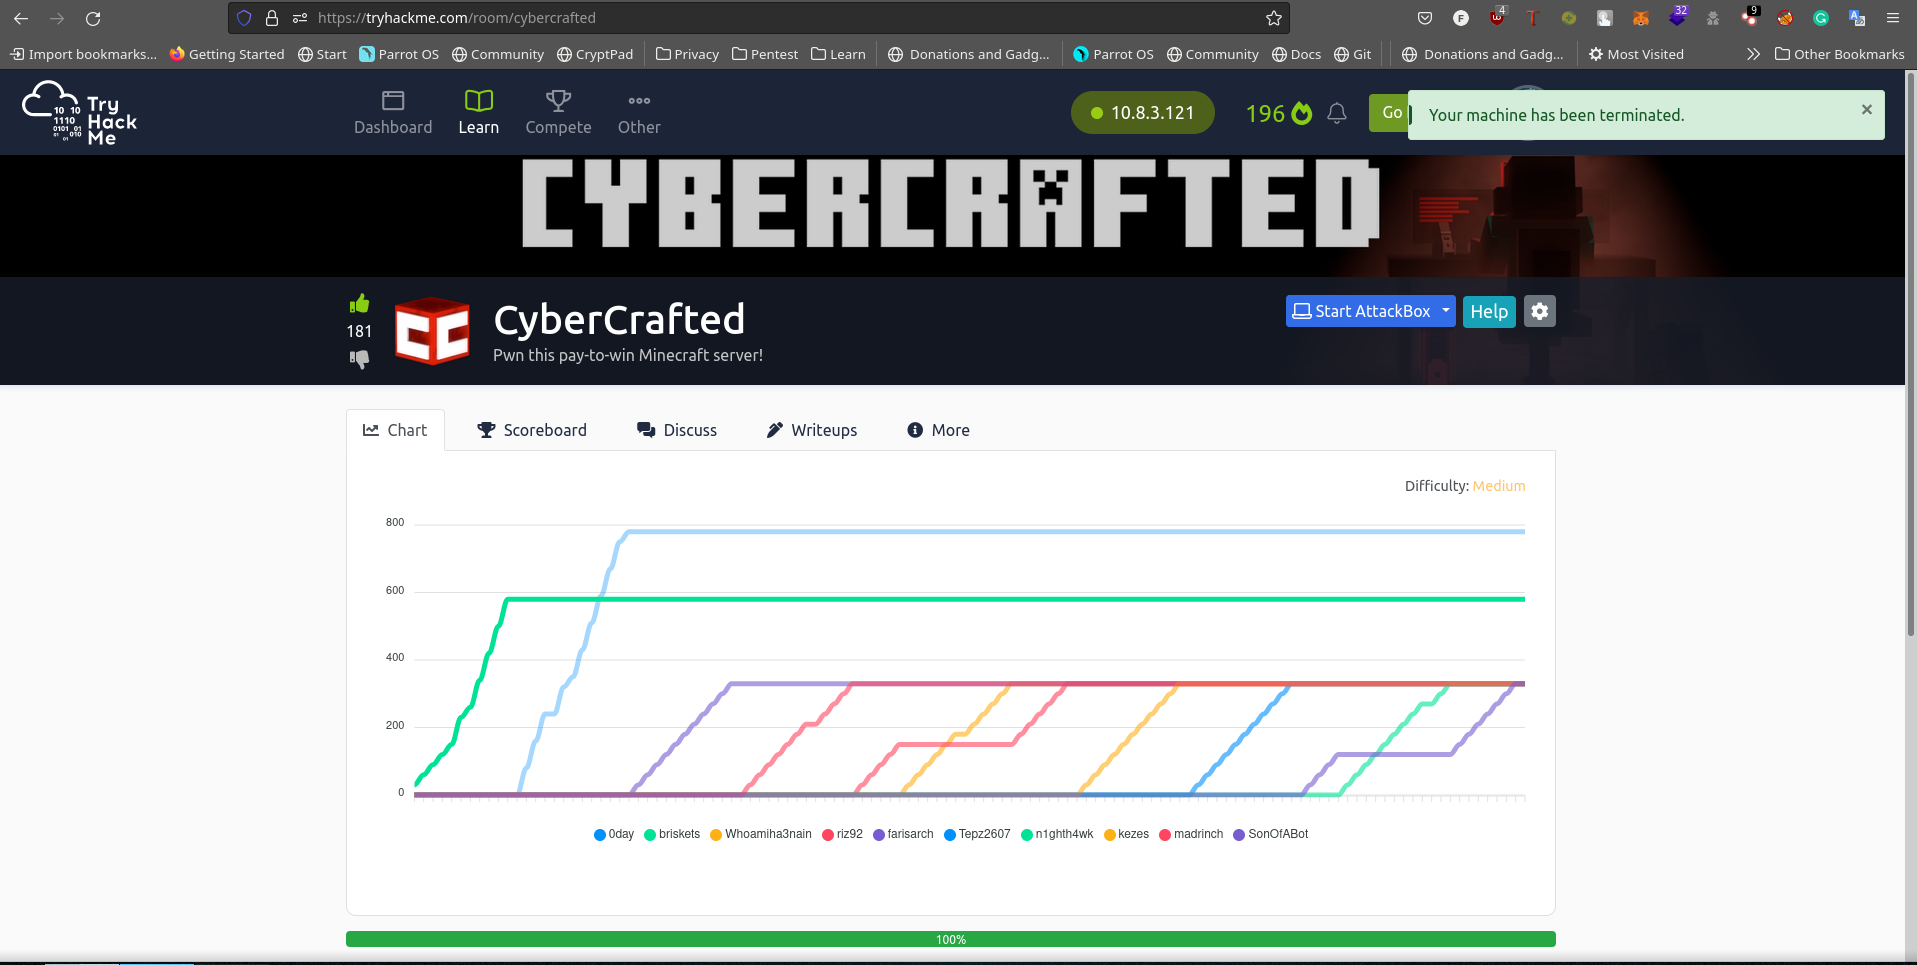
Task: Open the Discuss tab
Action: pos(677,430)
